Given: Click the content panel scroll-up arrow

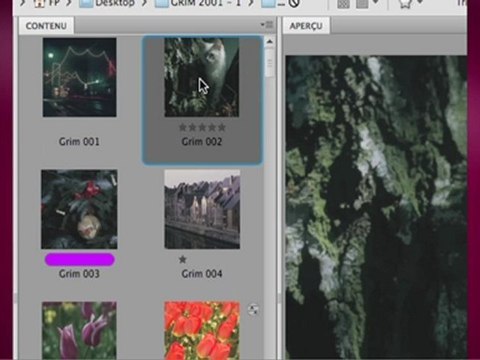Looking at the screenshot, I should (269, 42).
